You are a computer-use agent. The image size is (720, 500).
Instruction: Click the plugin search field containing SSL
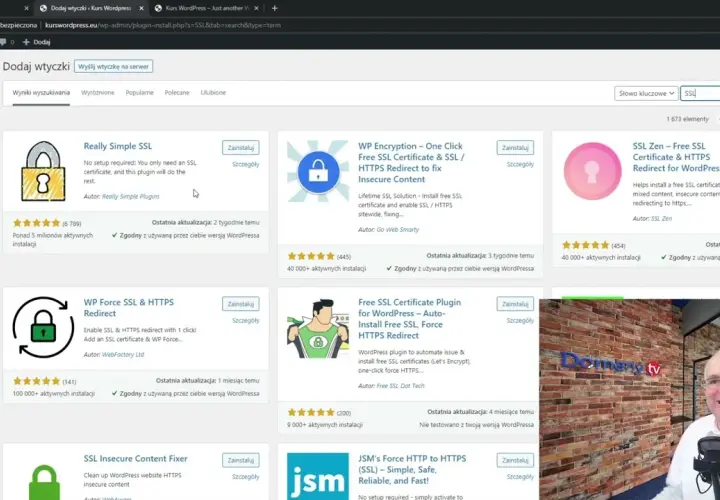pos(700,93)
